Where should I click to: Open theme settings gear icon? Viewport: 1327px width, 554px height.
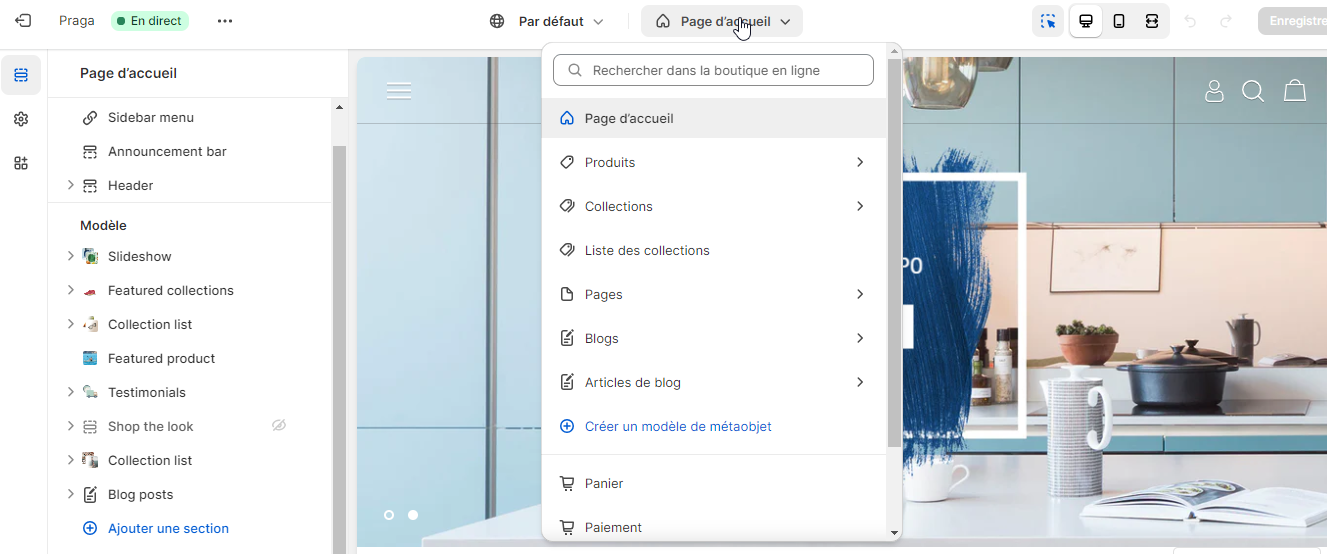pyautogui.click(x=21, y=119)
